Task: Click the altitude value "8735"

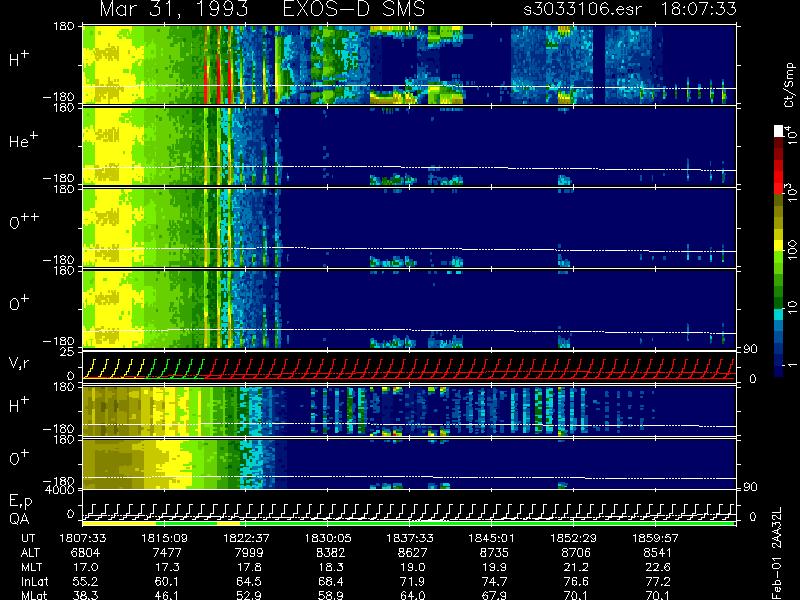Action: [494, 553]
